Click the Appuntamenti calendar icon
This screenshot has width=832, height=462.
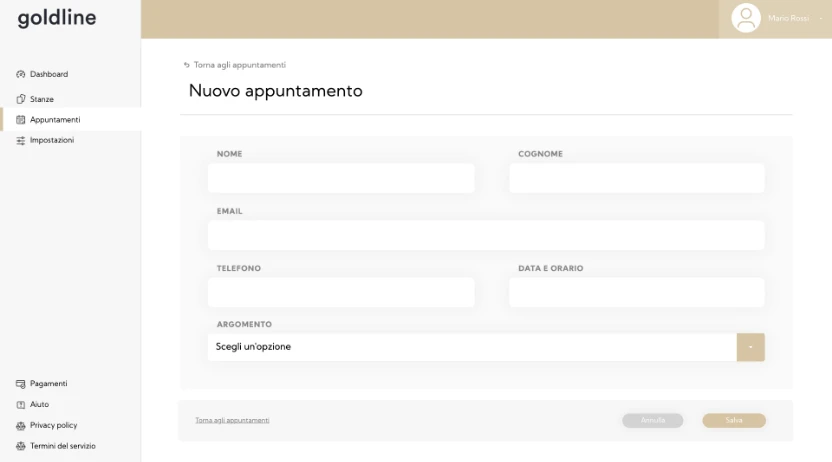[21, 120]
